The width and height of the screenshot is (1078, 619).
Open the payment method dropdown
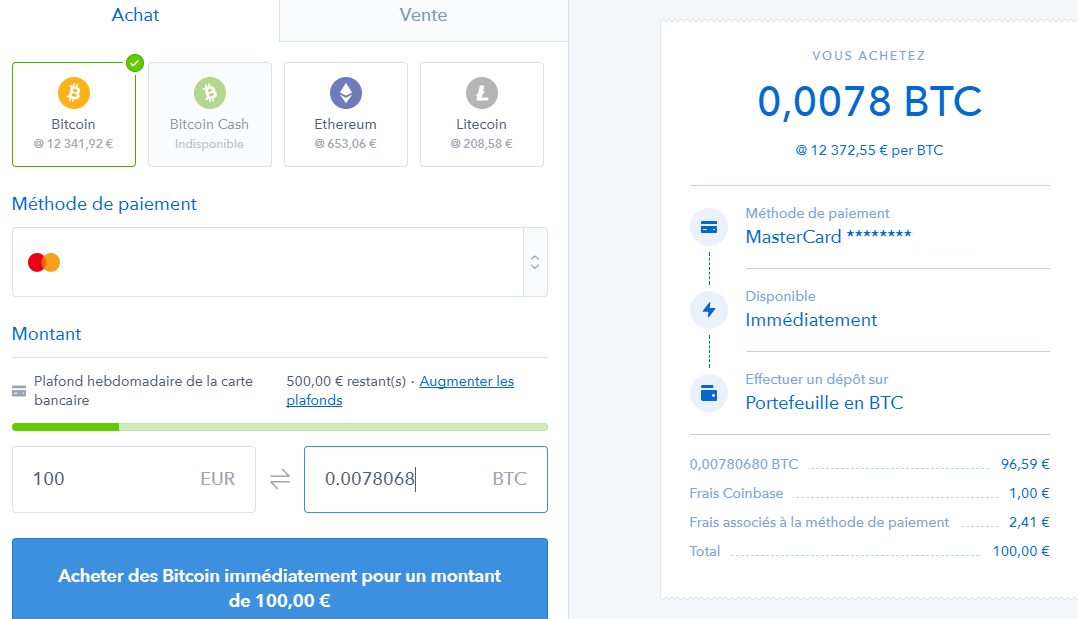click(280, 262)
